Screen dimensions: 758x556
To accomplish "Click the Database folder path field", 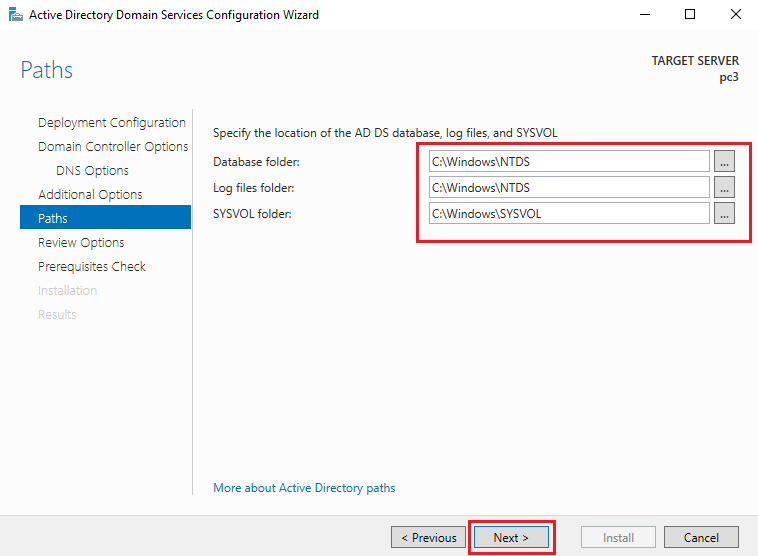I will pos(567,161).
